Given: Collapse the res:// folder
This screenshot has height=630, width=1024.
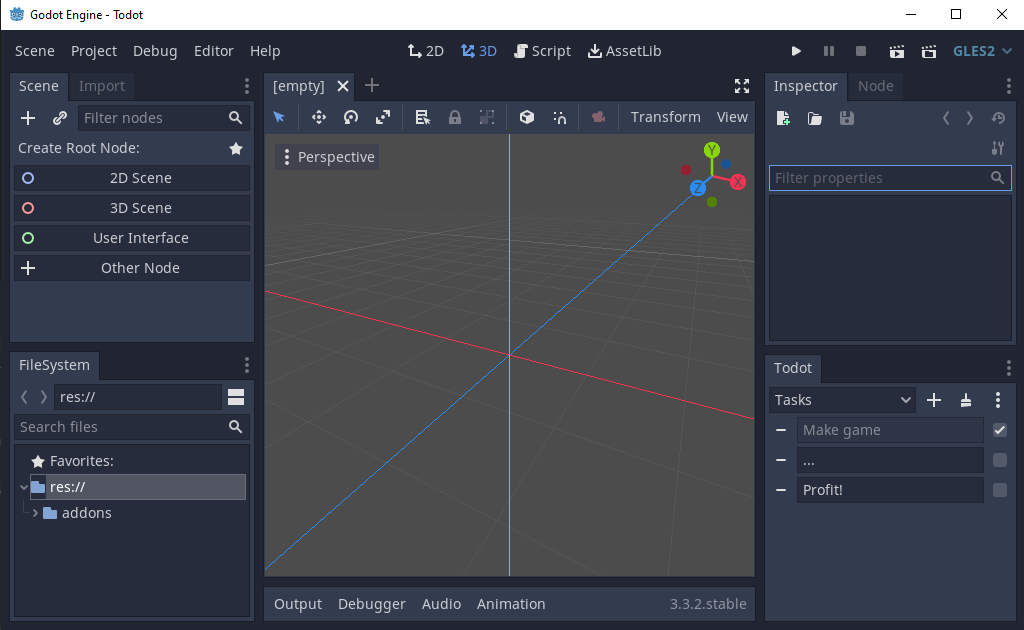Looking at the screenshot, I should (x=24, y=487).
